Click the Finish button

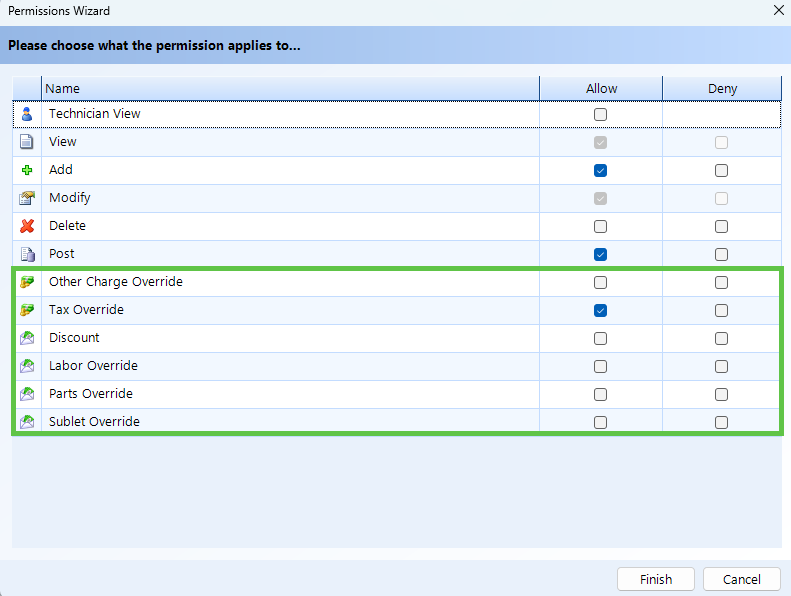pyautogui.click(x=656, y=579)
